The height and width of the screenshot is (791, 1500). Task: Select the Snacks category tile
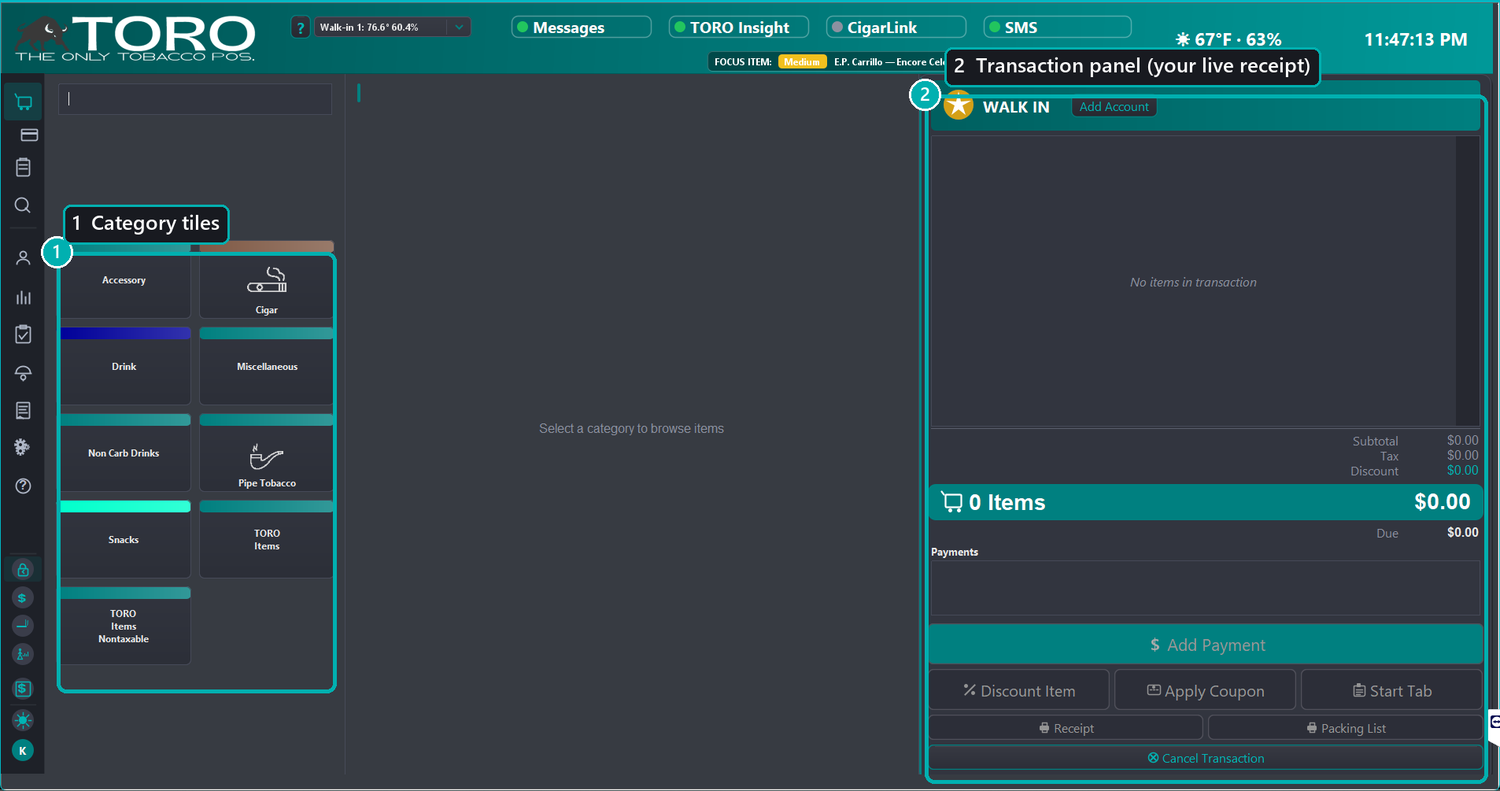pyautogui.click(x=124, y=539)
